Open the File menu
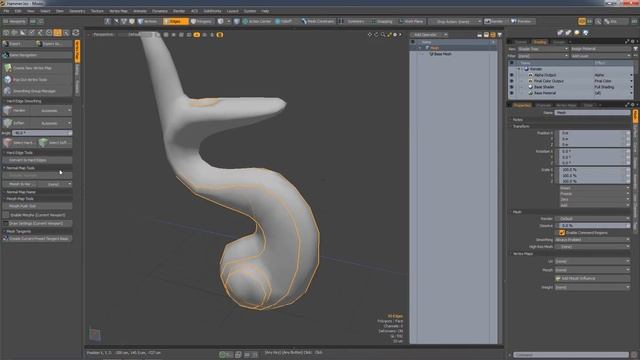Screen dimensions: 640x360 click(x=6, y=11)
